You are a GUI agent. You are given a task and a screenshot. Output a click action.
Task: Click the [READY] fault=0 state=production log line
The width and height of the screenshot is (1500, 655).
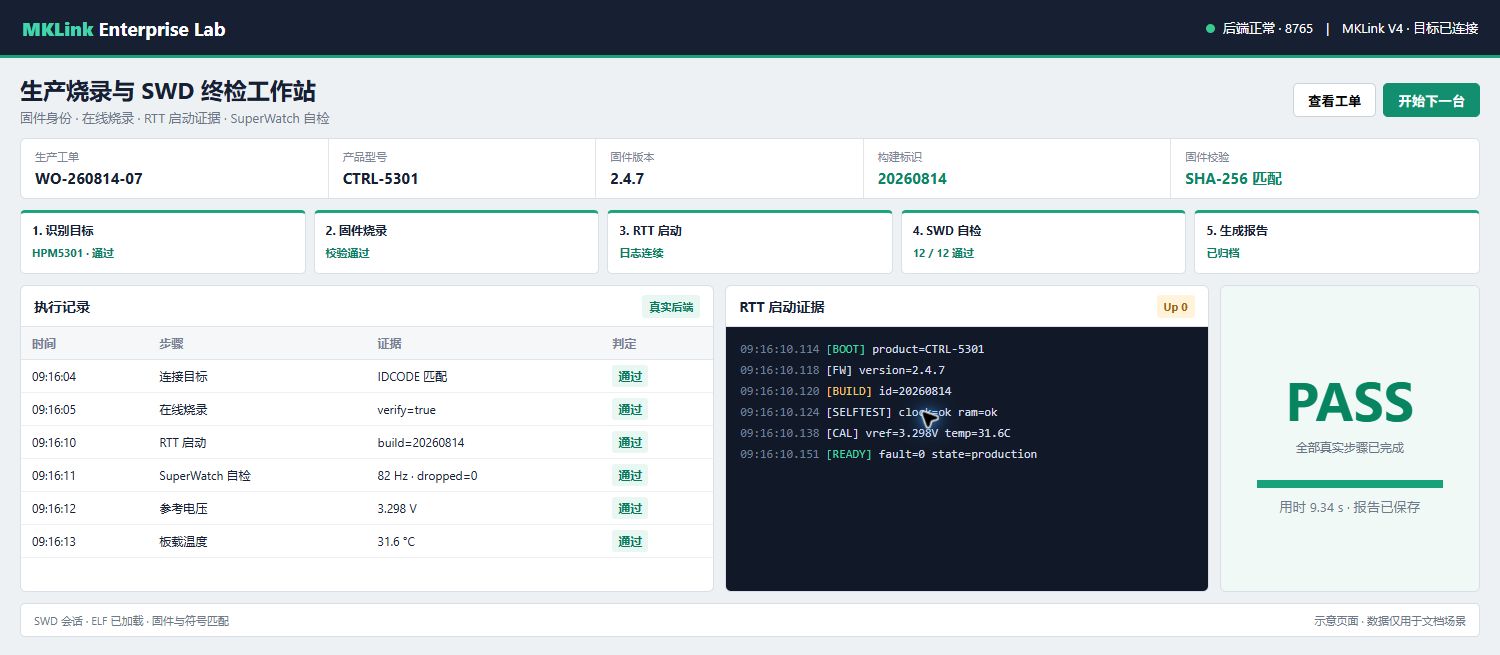889,454
